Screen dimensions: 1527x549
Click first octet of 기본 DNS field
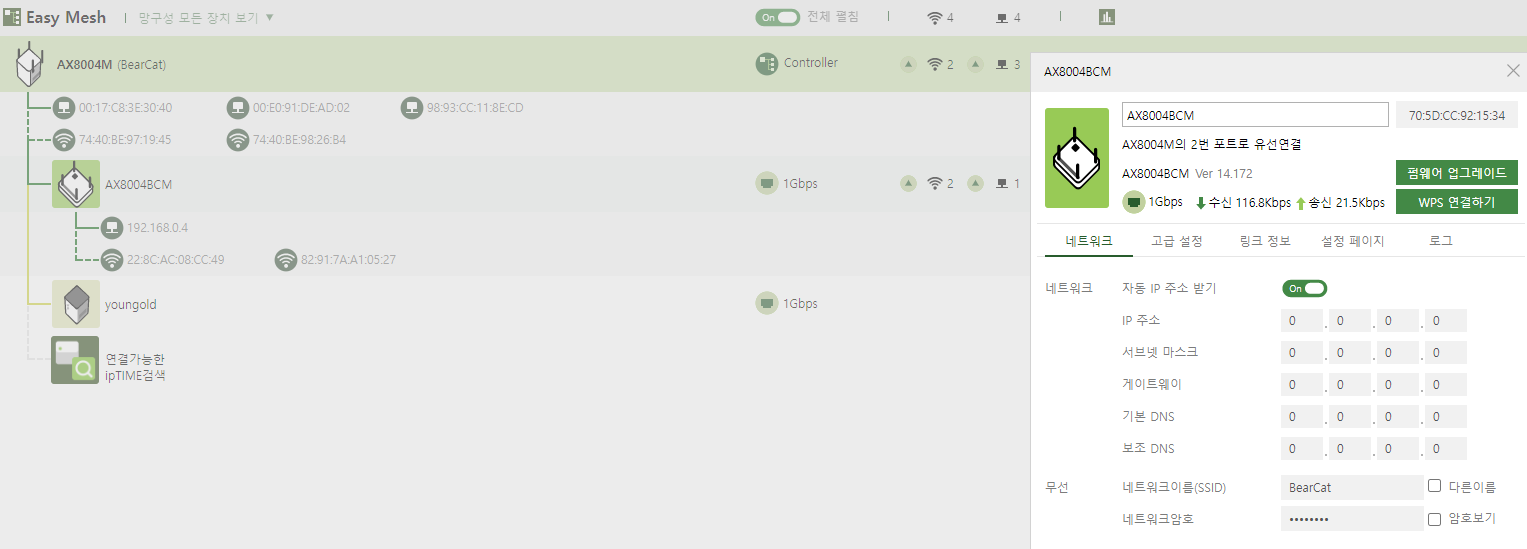pyautogui.click(x=1302, y=417)
